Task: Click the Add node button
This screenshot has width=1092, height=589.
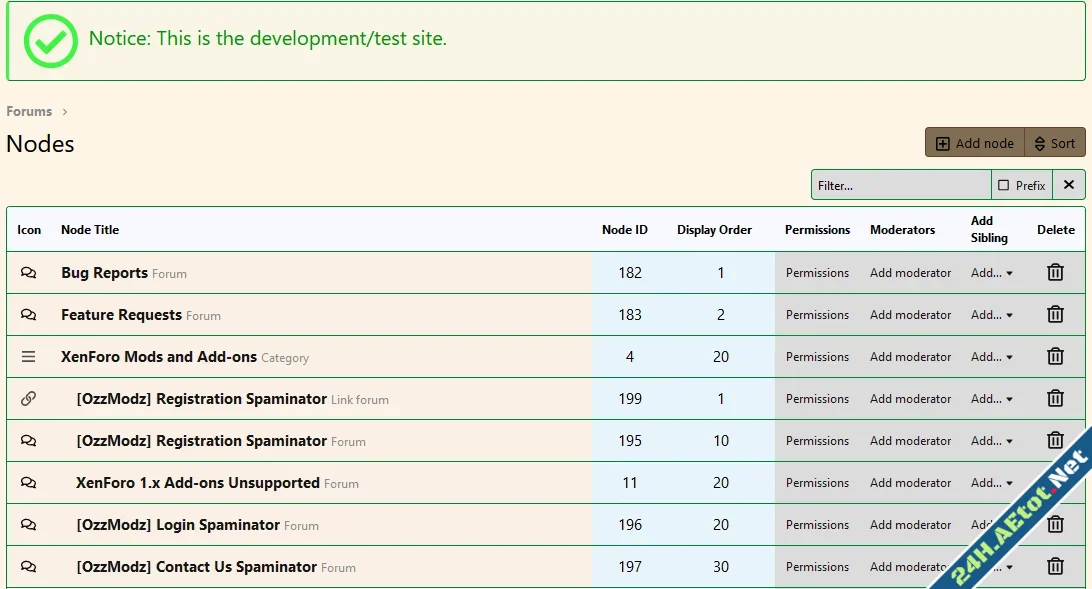Action: click(973, 142)
